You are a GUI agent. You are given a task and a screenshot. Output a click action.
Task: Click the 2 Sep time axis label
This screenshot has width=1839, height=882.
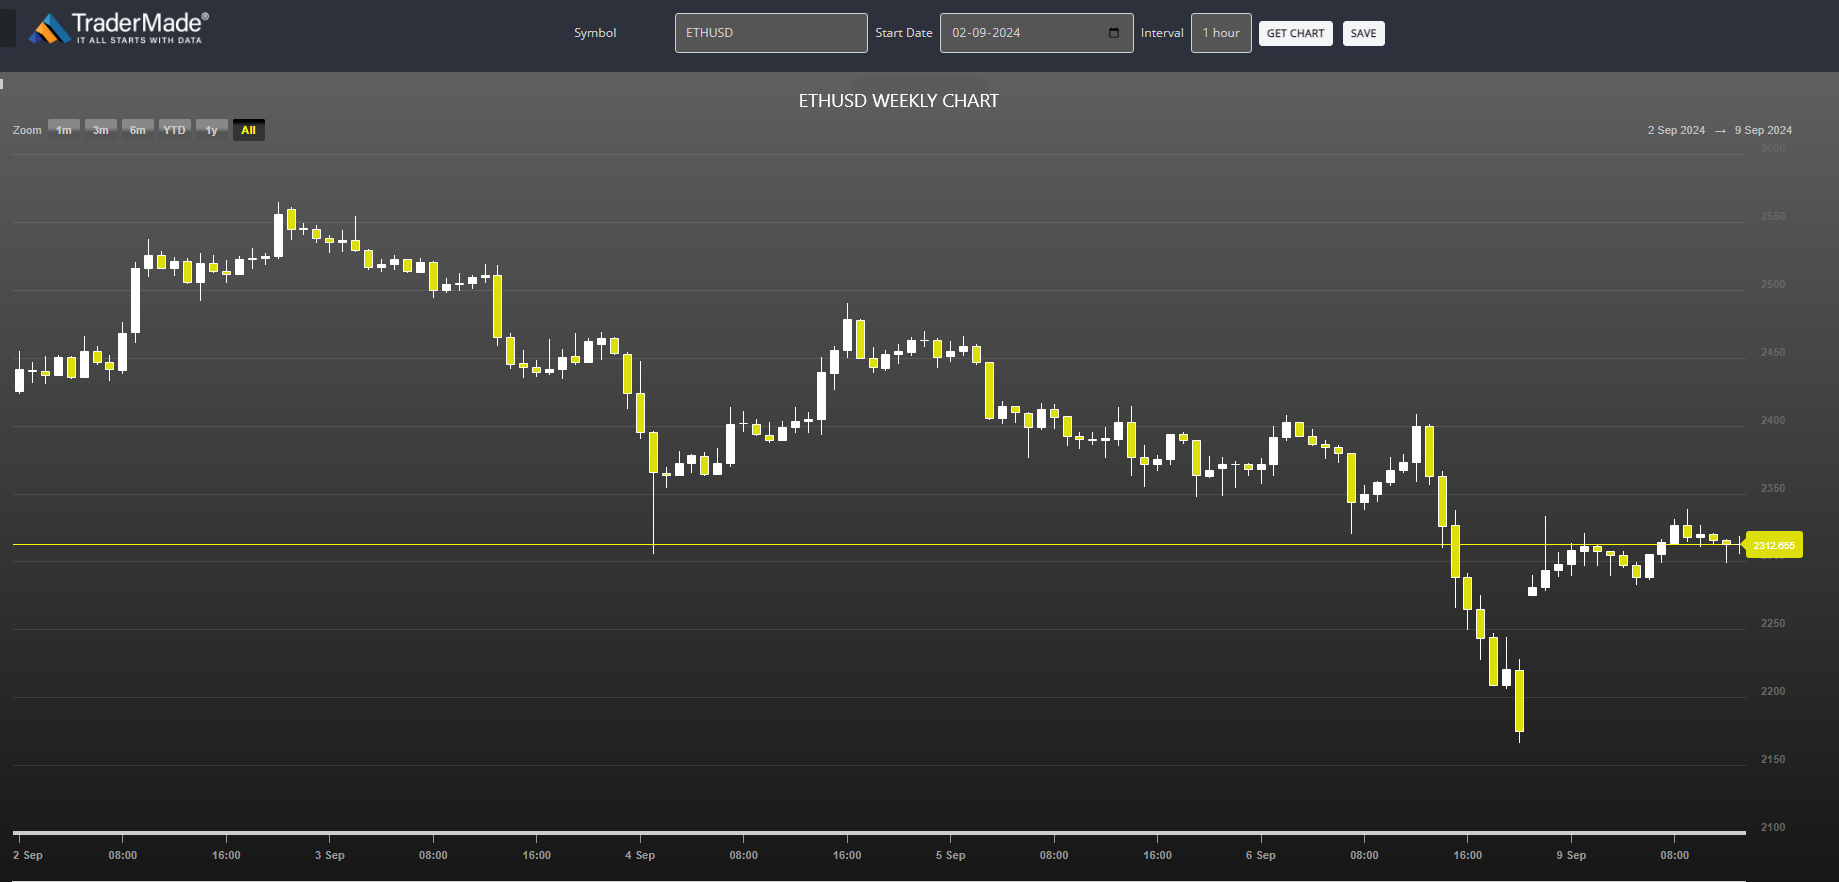[28, 855]
